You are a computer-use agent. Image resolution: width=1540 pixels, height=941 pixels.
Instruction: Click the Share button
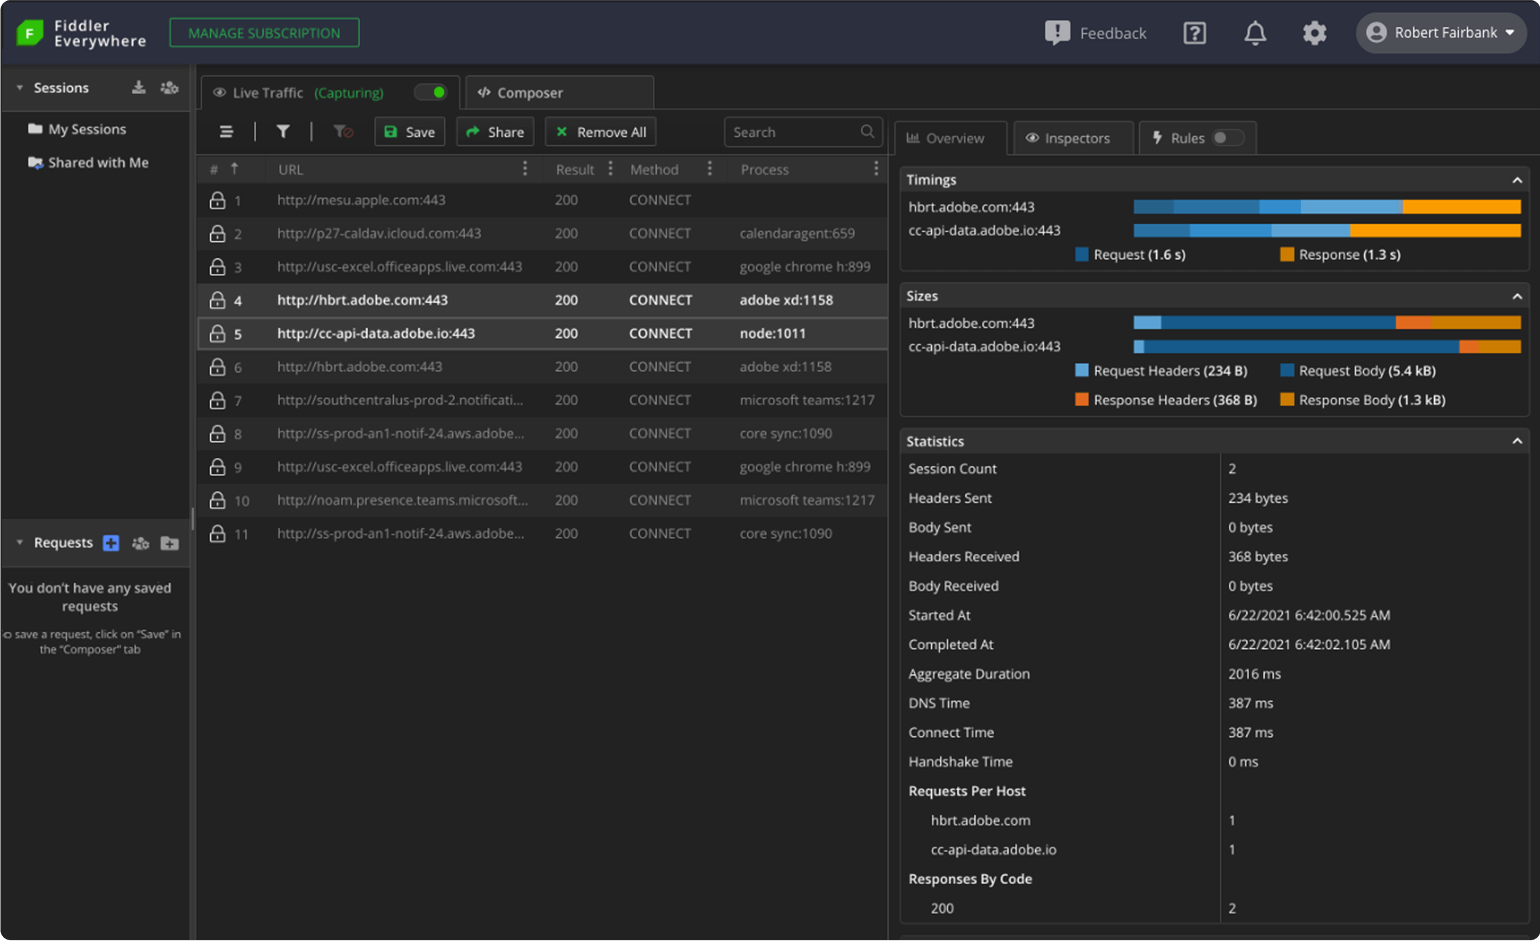495,132
